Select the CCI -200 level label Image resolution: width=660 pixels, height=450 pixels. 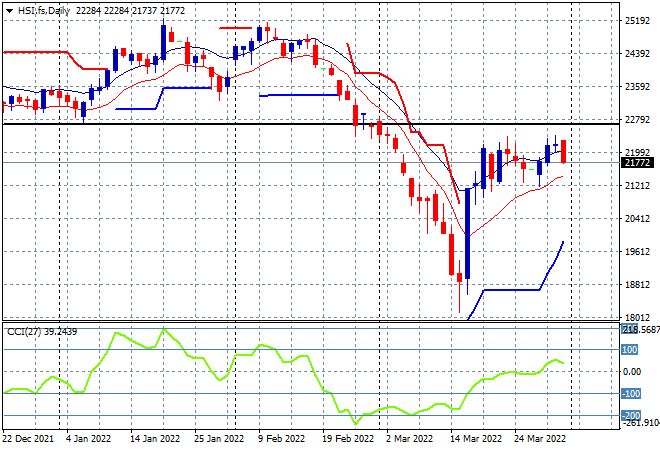631,415
